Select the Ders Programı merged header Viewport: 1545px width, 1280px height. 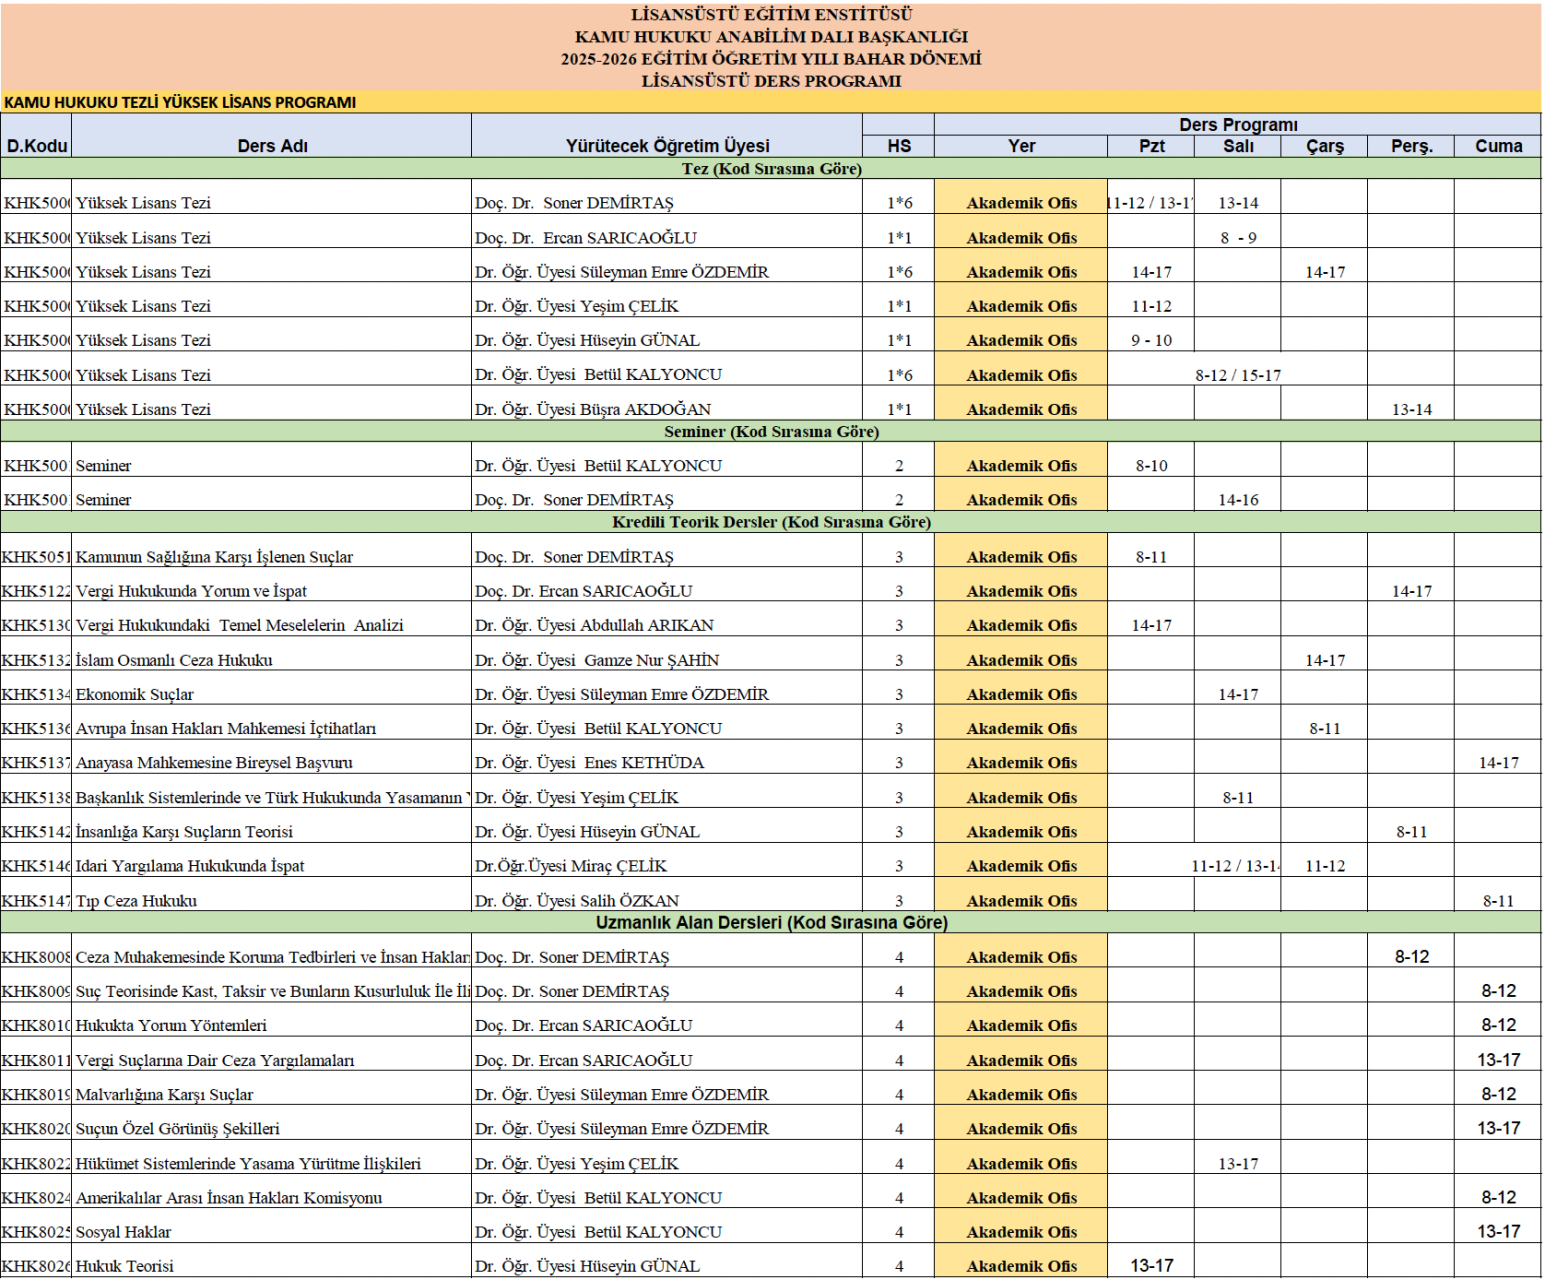coord(1237,124)
